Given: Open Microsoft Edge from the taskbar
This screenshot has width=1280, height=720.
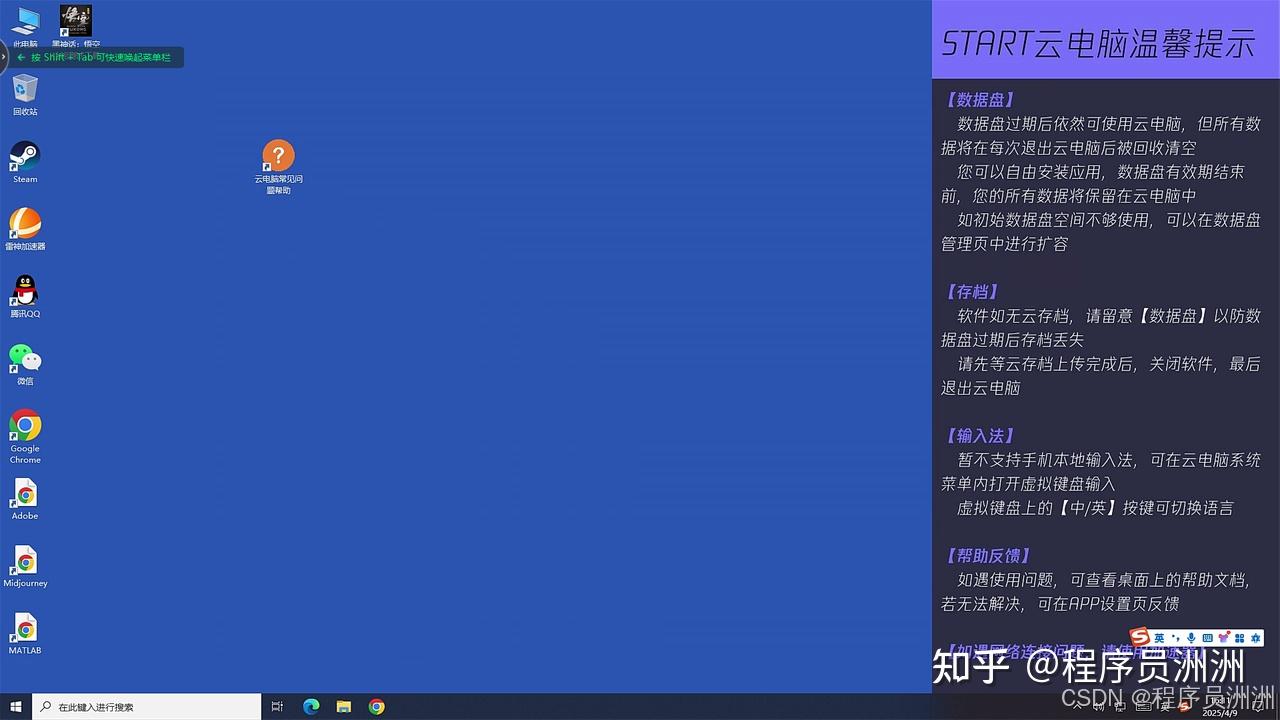Looking at the screenshot, I should click(x=311, y=706).
